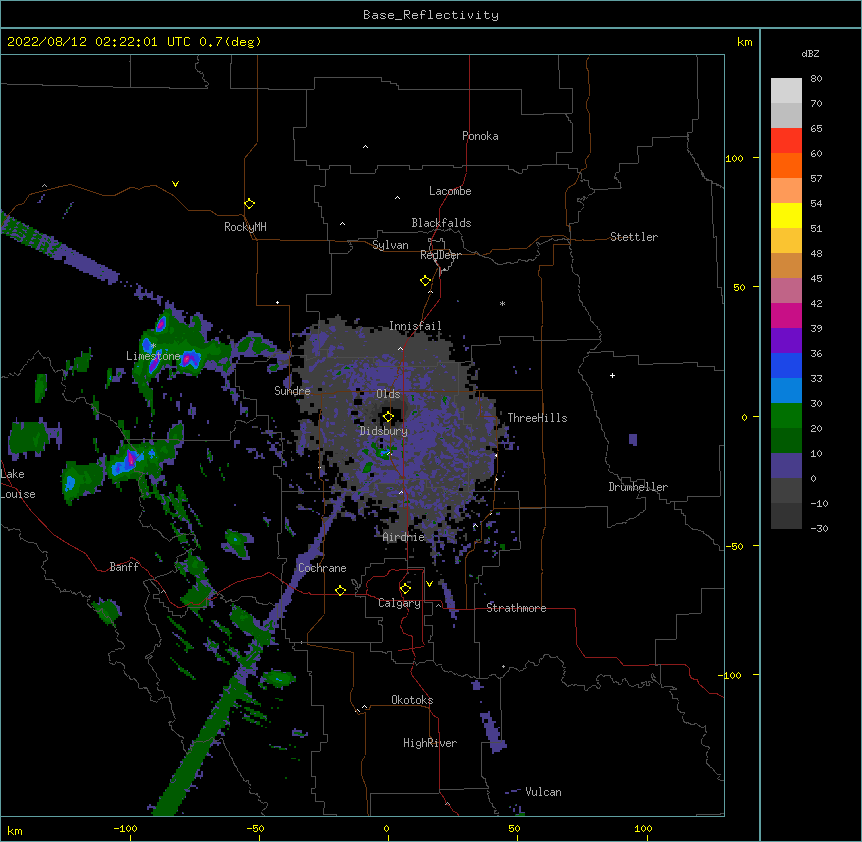Click the Banff label
The image size is (862, 842).
(x=124, y=567)
